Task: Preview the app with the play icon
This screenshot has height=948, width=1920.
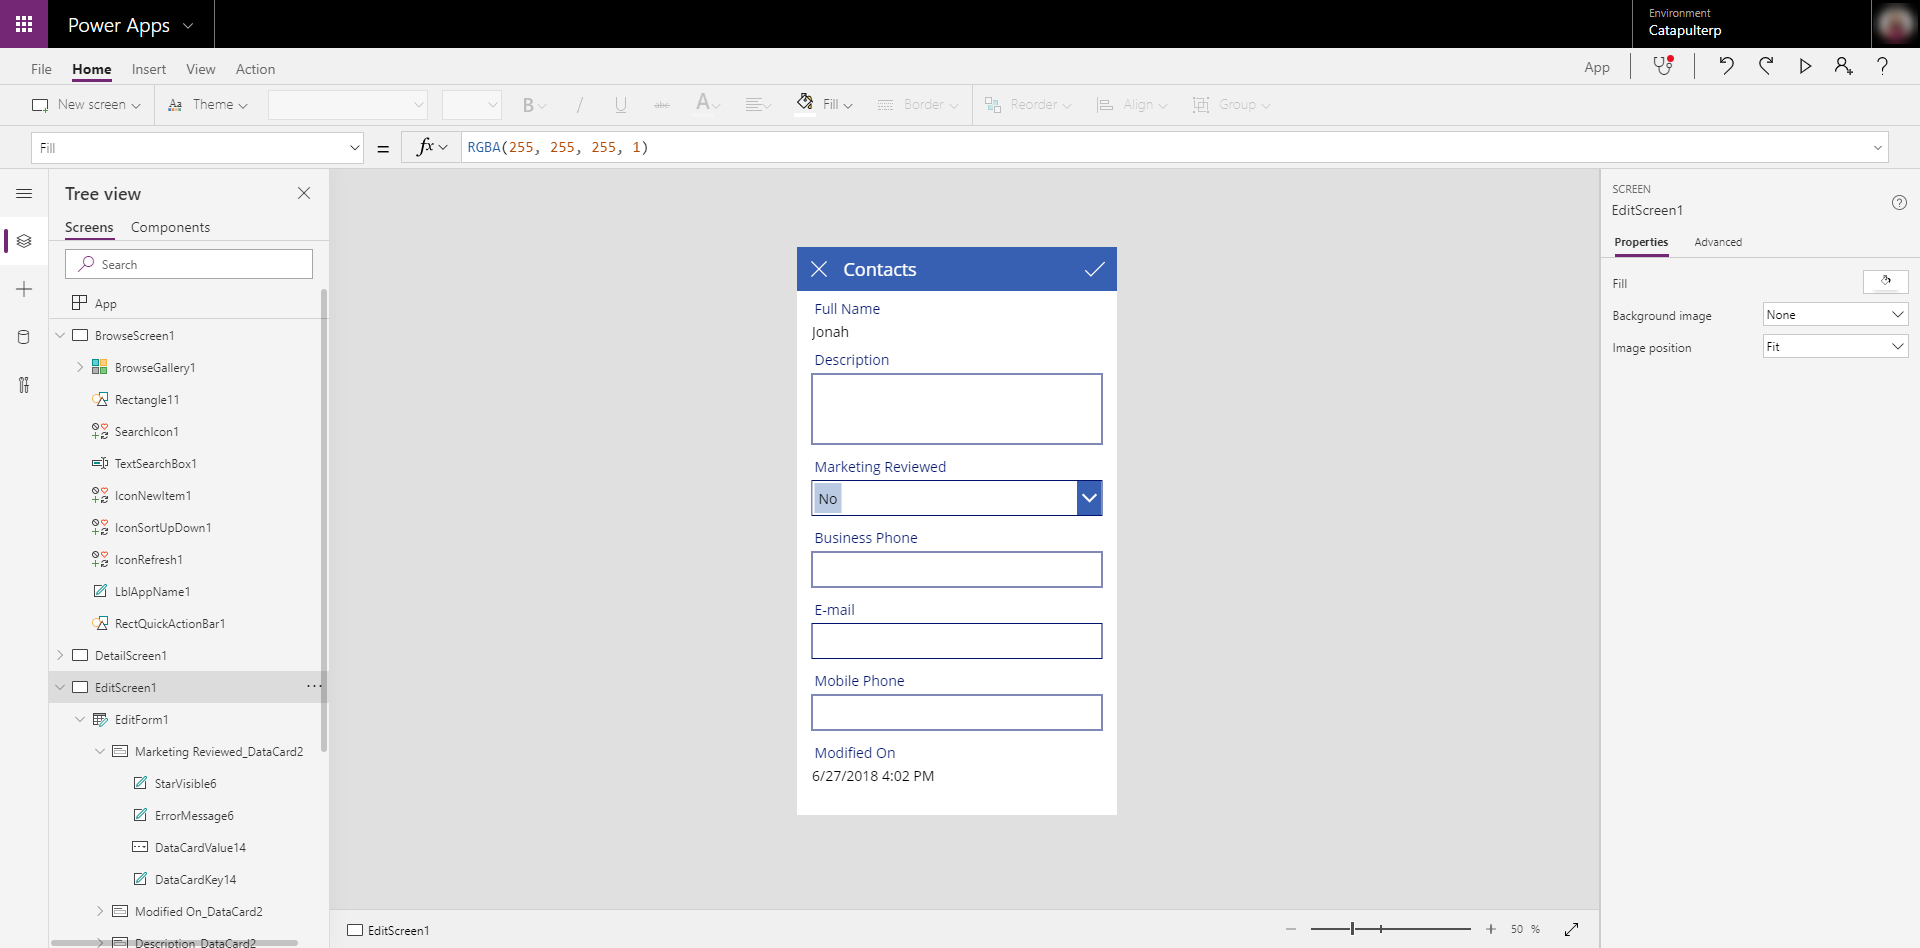Action: (1805, 66)
